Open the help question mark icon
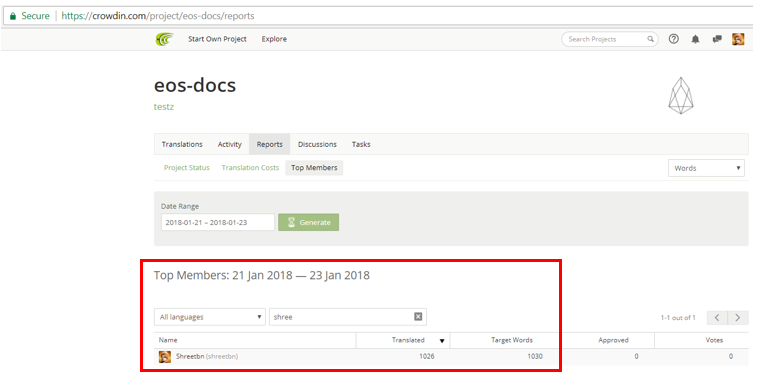Image resolution: width=757 pixels, height=374 pixels. (673, 39)
